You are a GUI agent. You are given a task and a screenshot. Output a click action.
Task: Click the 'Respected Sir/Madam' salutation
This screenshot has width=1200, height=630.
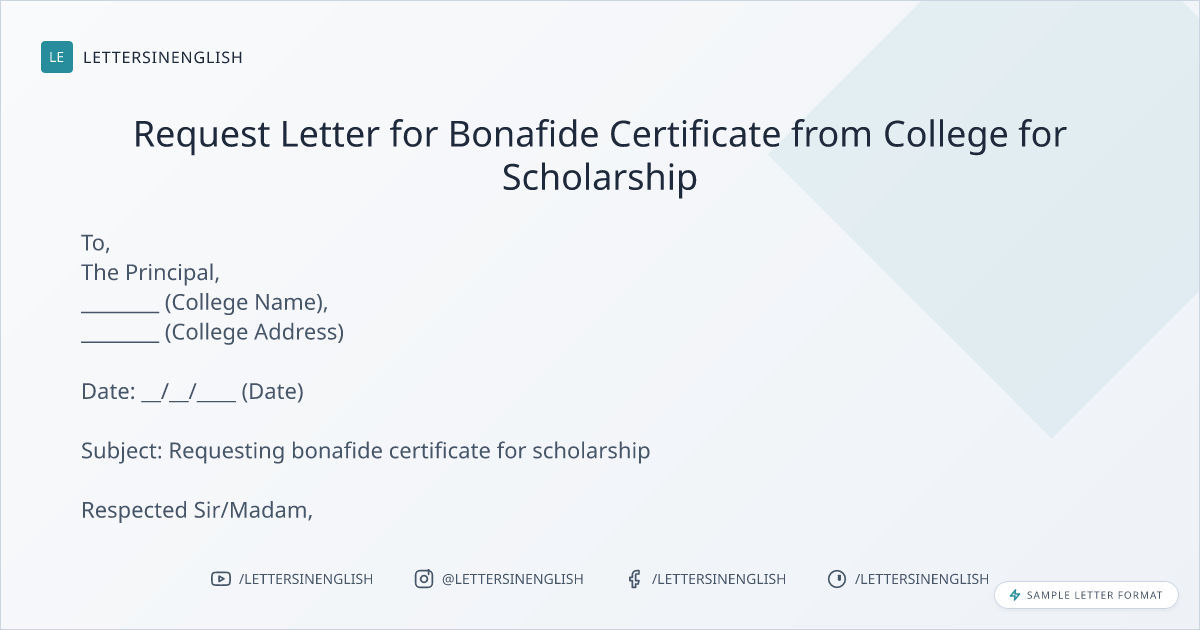[197, 510]
